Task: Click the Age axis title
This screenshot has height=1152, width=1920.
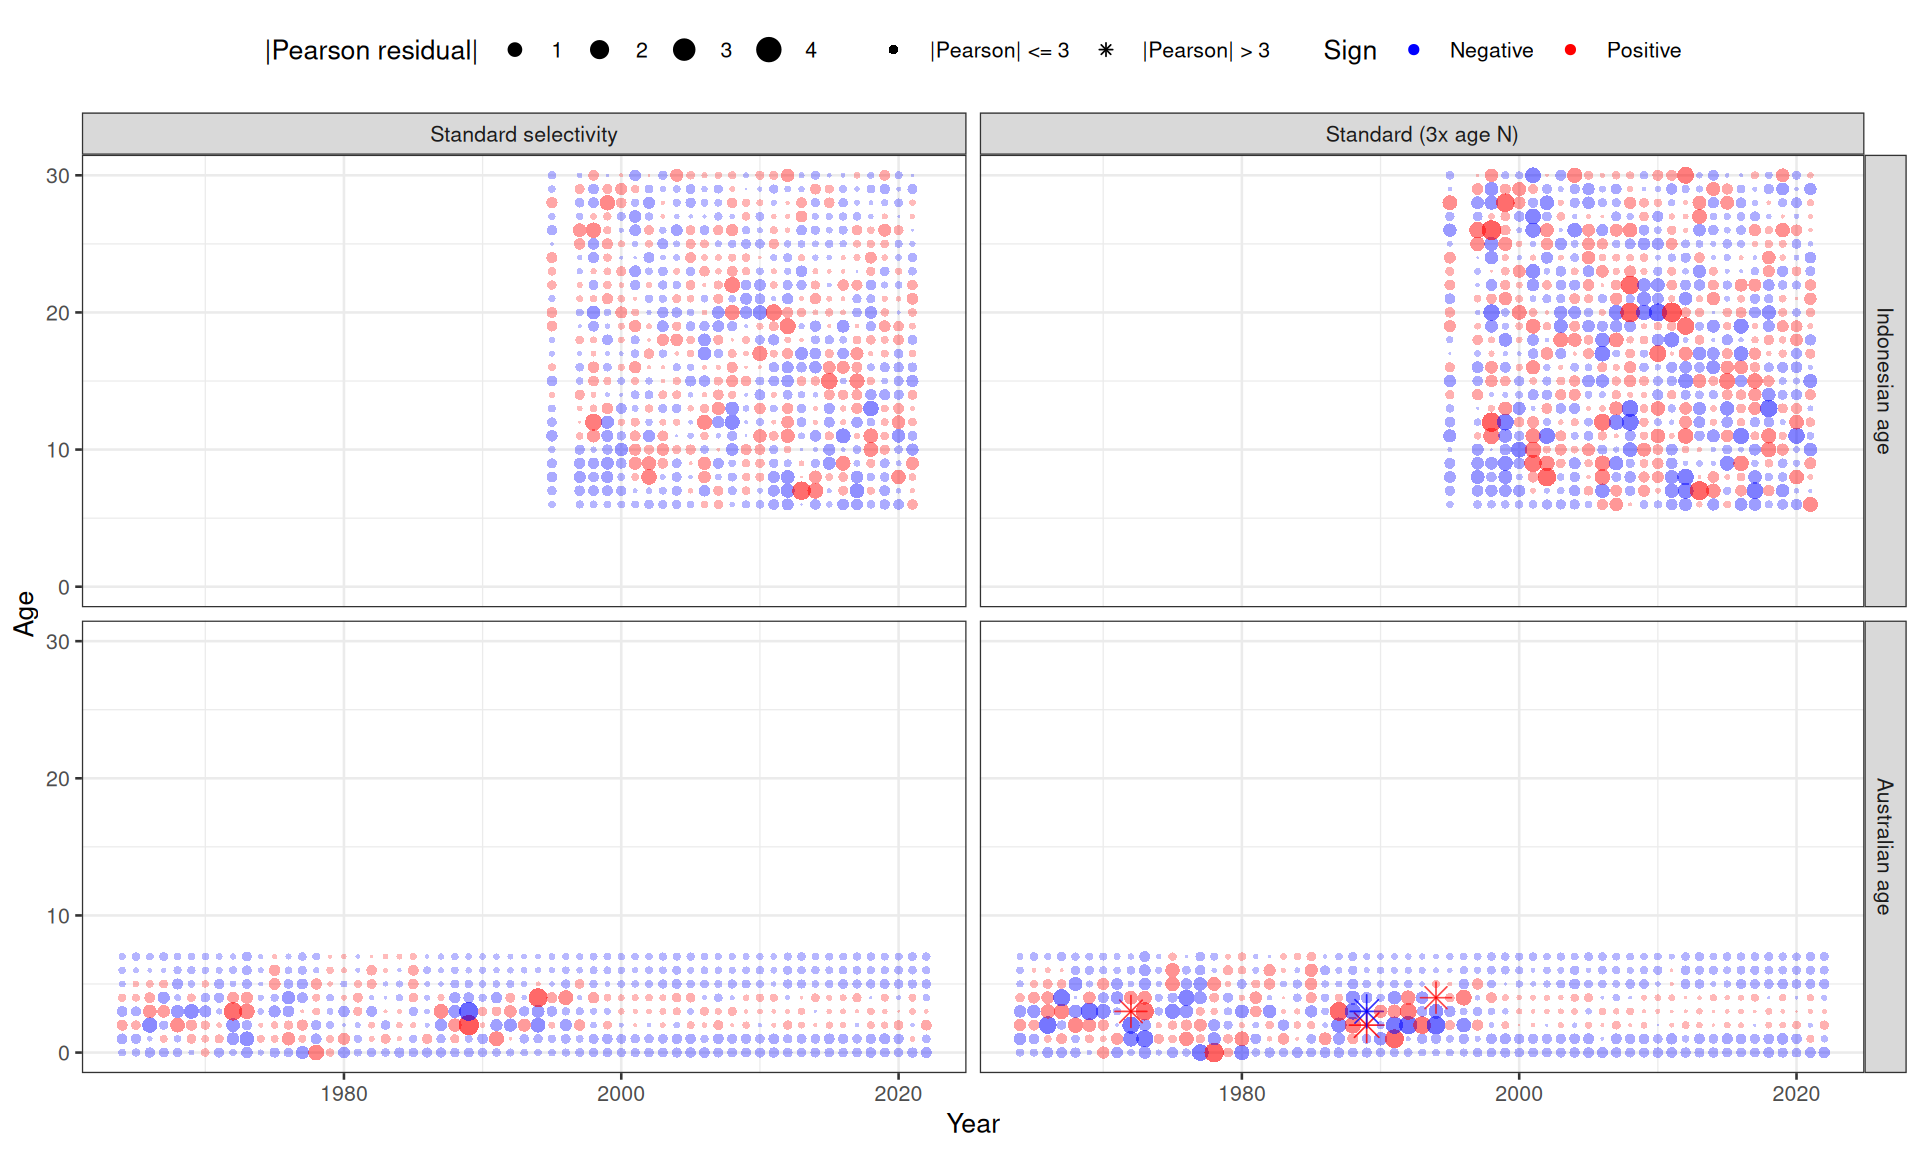Action: click(x=25, y=613)
